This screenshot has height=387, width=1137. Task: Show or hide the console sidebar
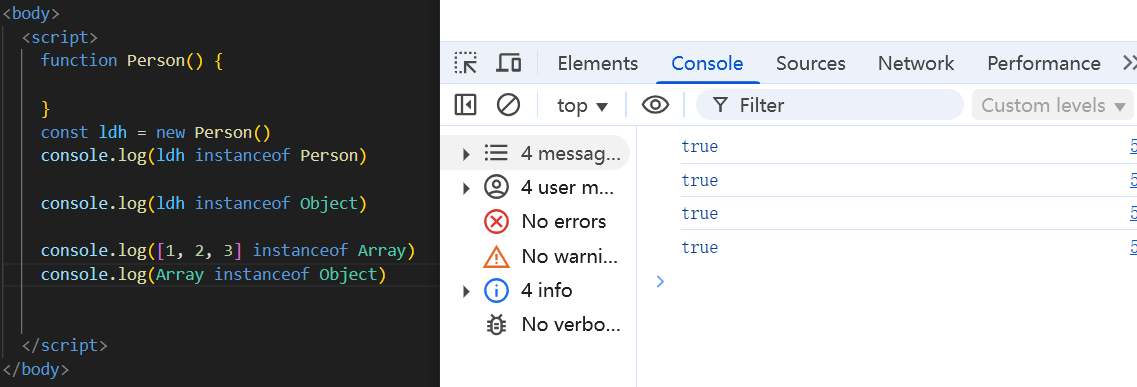coord(465,105)
